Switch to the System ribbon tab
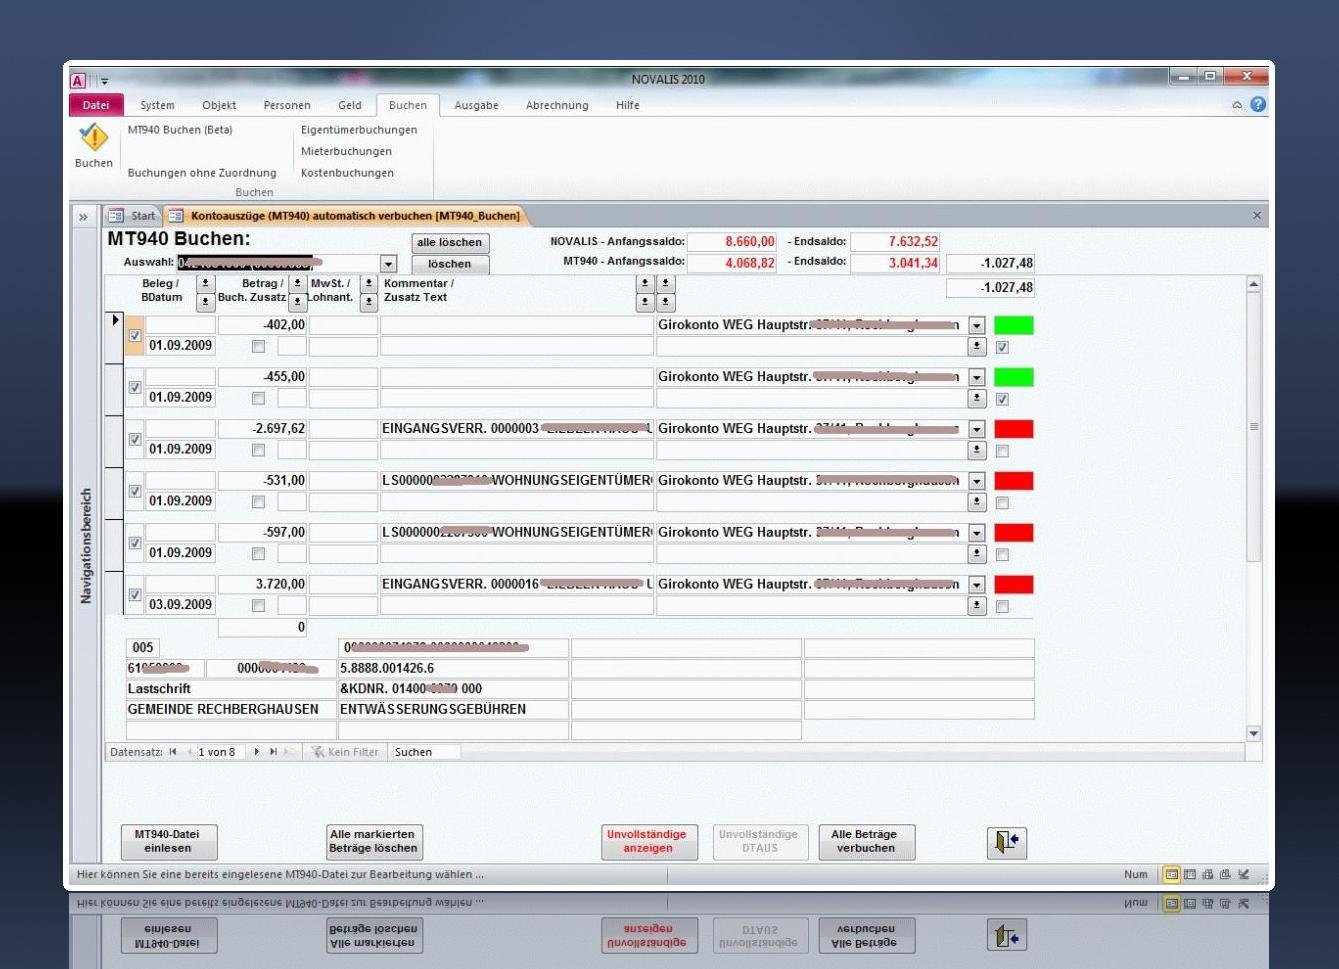1339x969 pixels. click(157, 105)
